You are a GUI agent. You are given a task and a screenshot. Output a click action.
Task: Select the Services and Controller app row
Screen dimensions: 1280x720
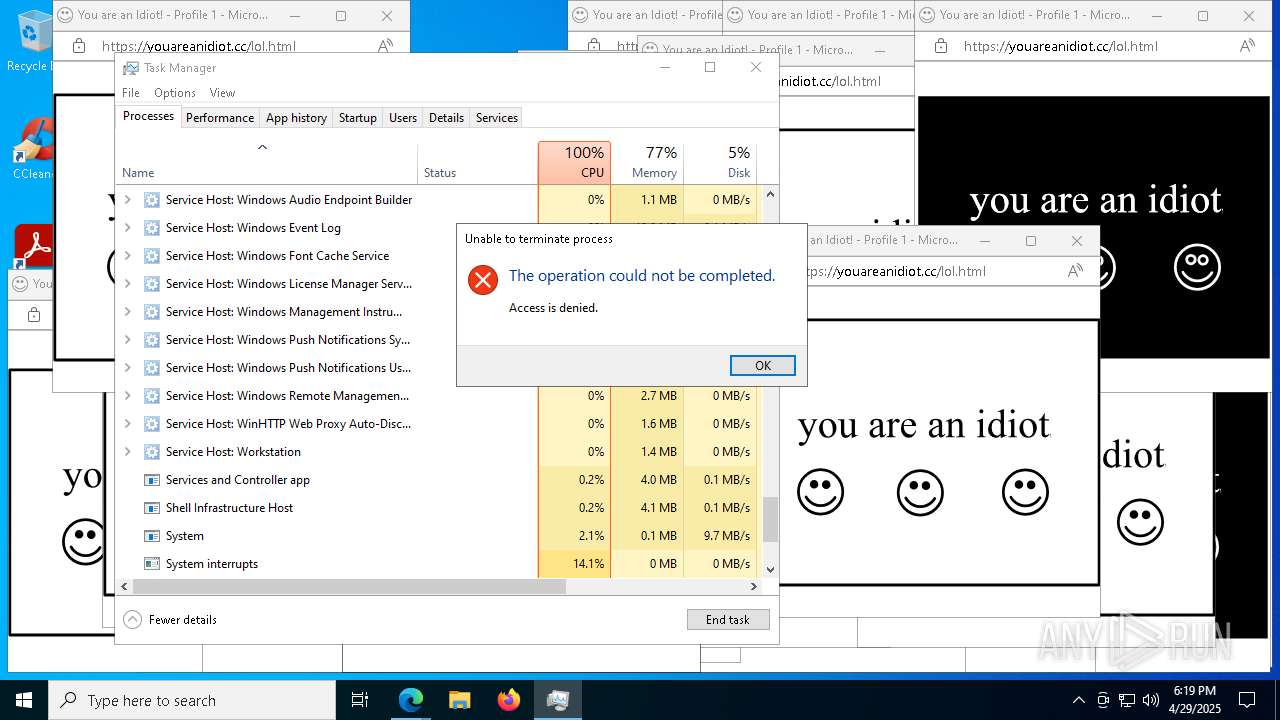[x=439, y=480]
